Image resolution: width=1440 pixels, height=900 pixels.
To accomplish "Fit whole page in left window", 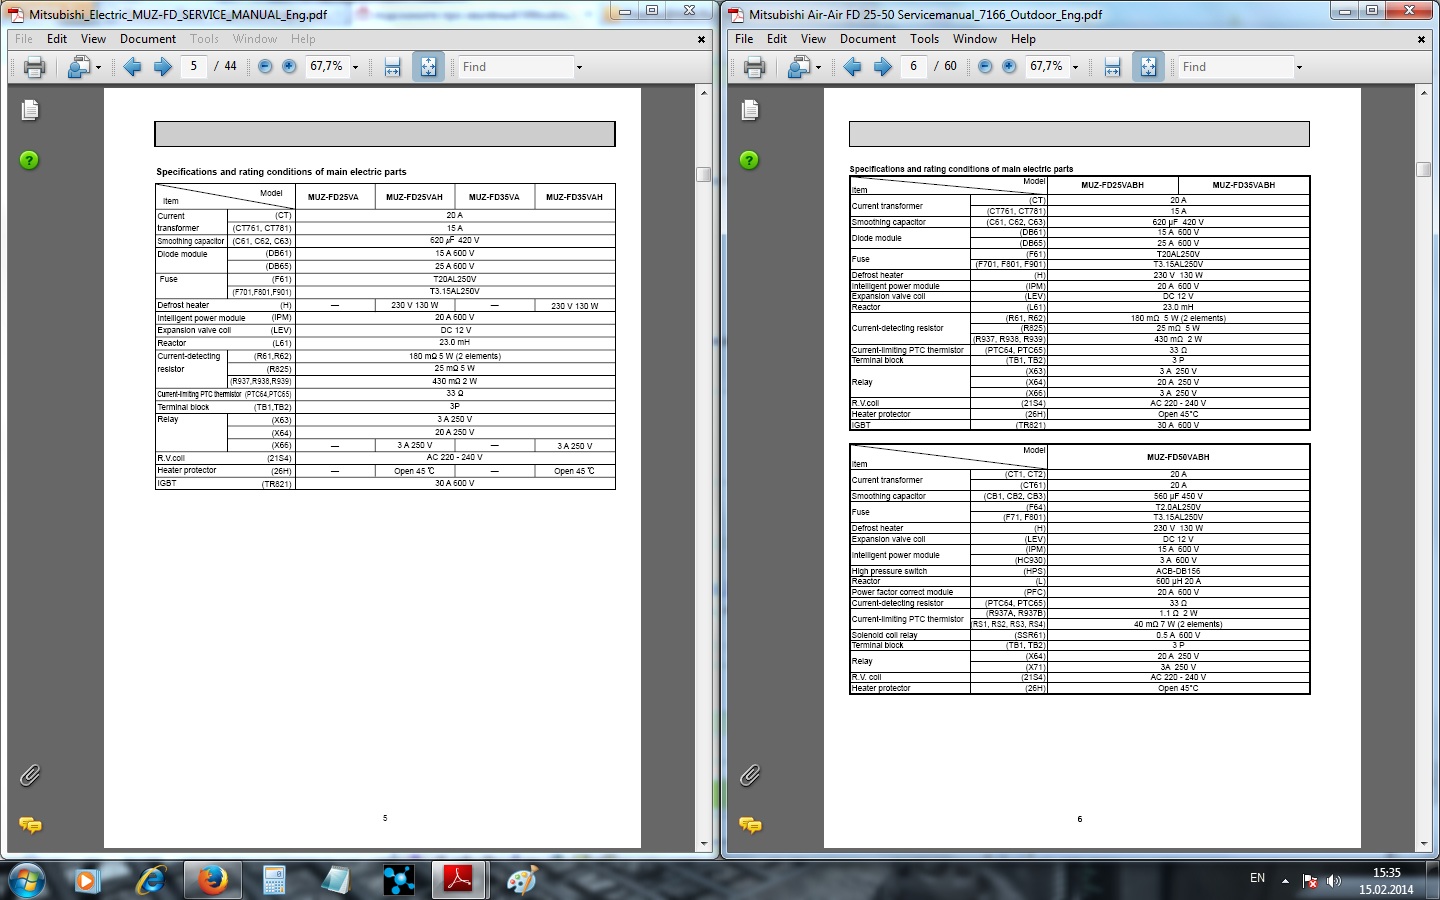I will (x=428, y=67).
